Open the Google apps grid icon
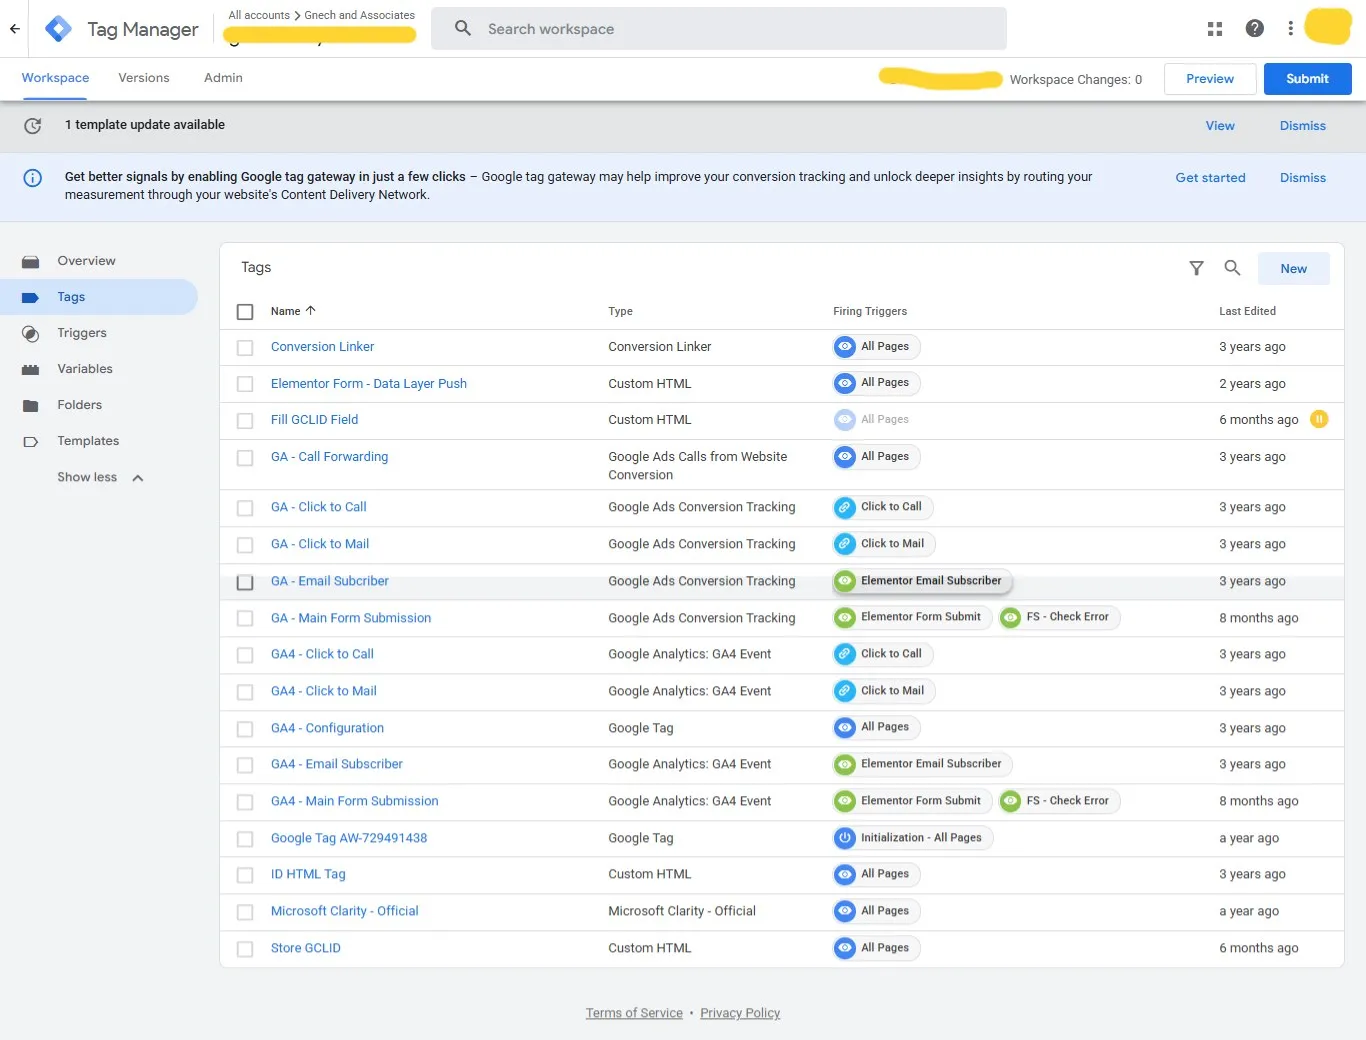This screenshot has width=1366, height=1040. pos(1215,29)
